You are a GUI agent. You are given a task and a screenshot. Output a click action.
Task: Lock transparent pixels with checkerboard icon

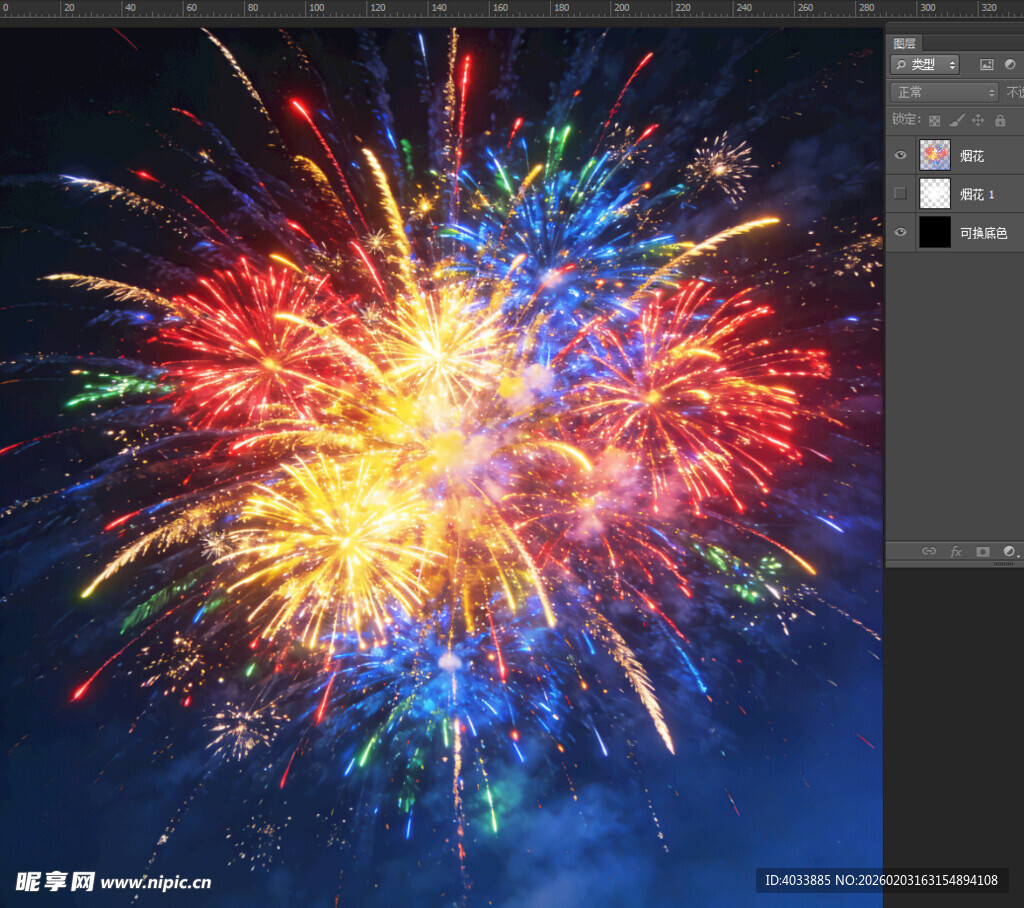934,120
